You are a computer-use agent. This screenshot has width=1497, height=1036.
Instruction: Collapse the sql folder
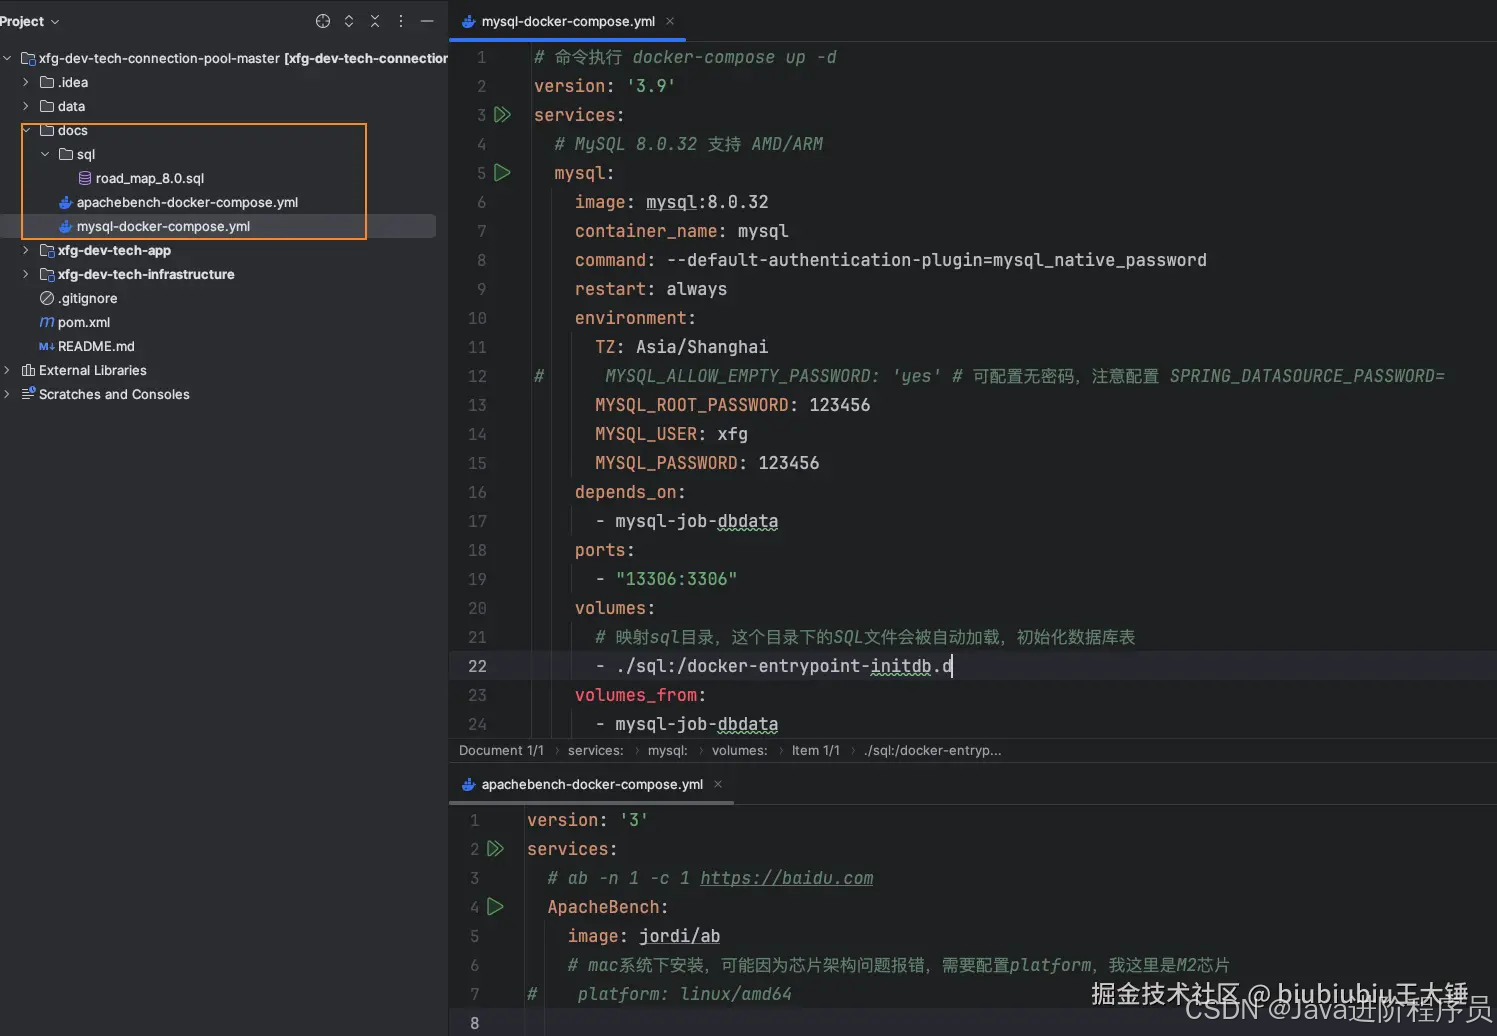pos(44,154)
